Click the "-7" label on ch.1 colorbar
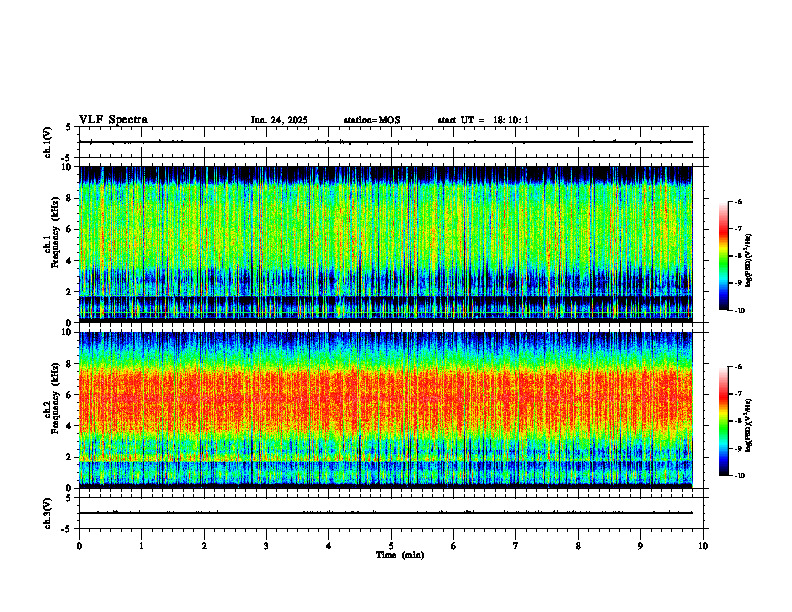792x612 pixels. (x=737, y=229)
